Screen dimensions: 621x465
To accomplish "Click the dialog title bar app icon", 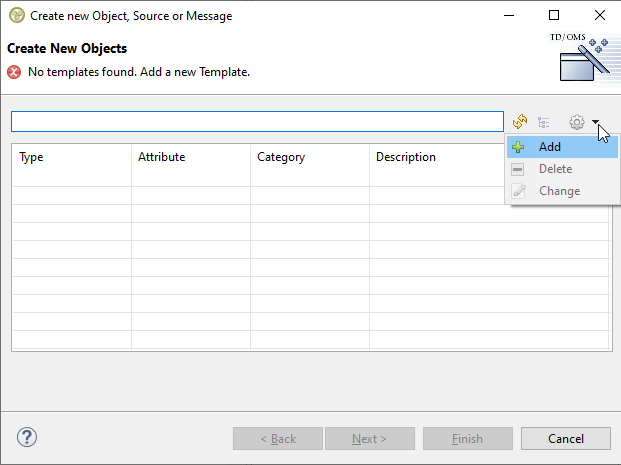I will click(16, 16).
